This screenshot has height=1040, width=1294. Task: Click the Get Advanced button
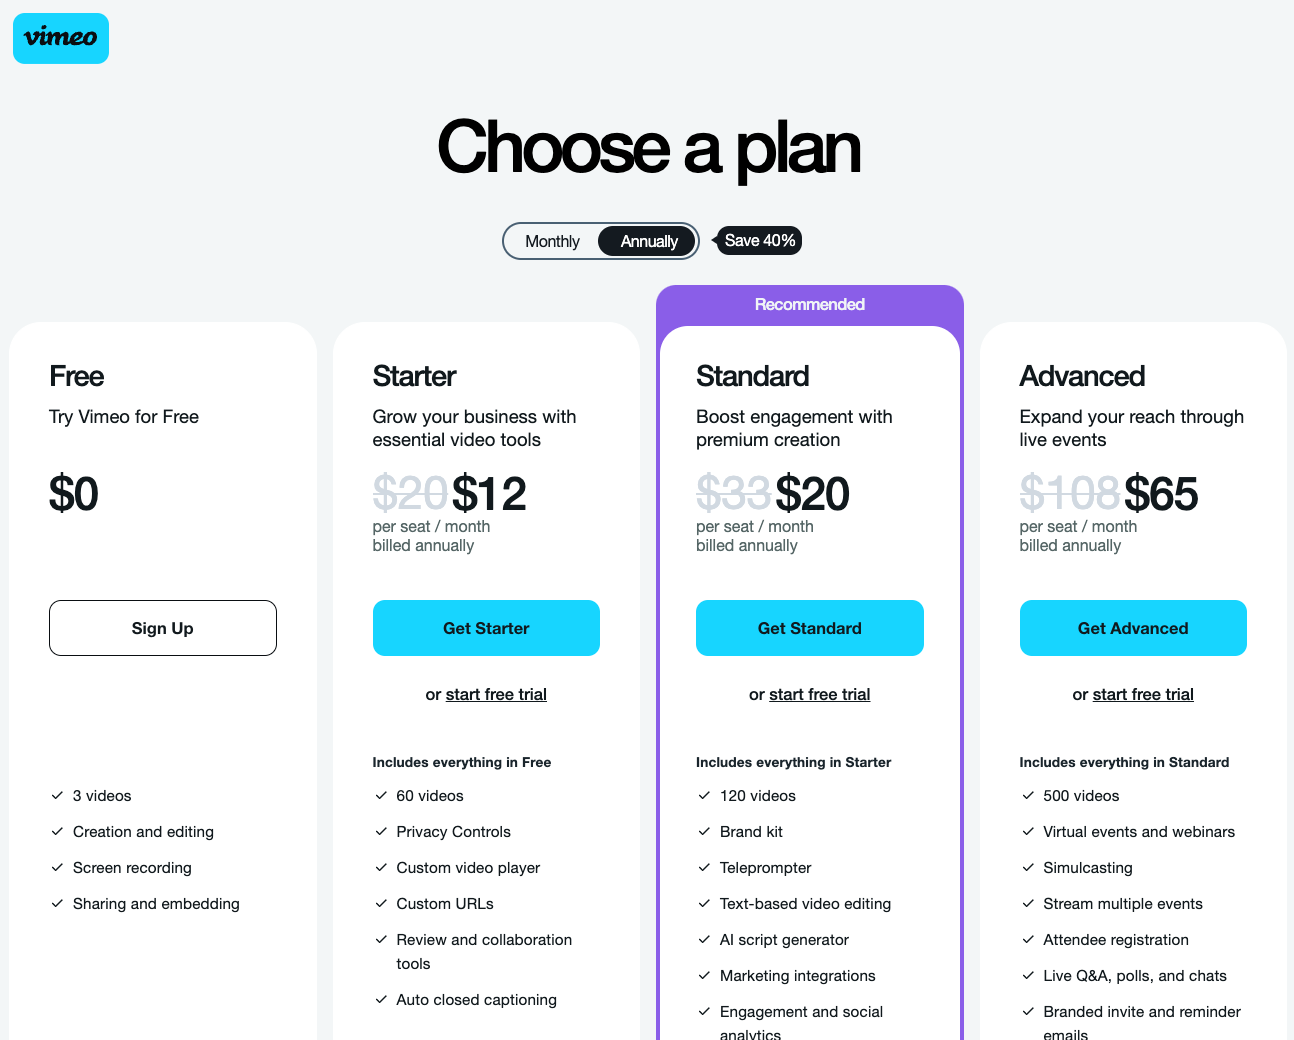[x=1133, y=628]
